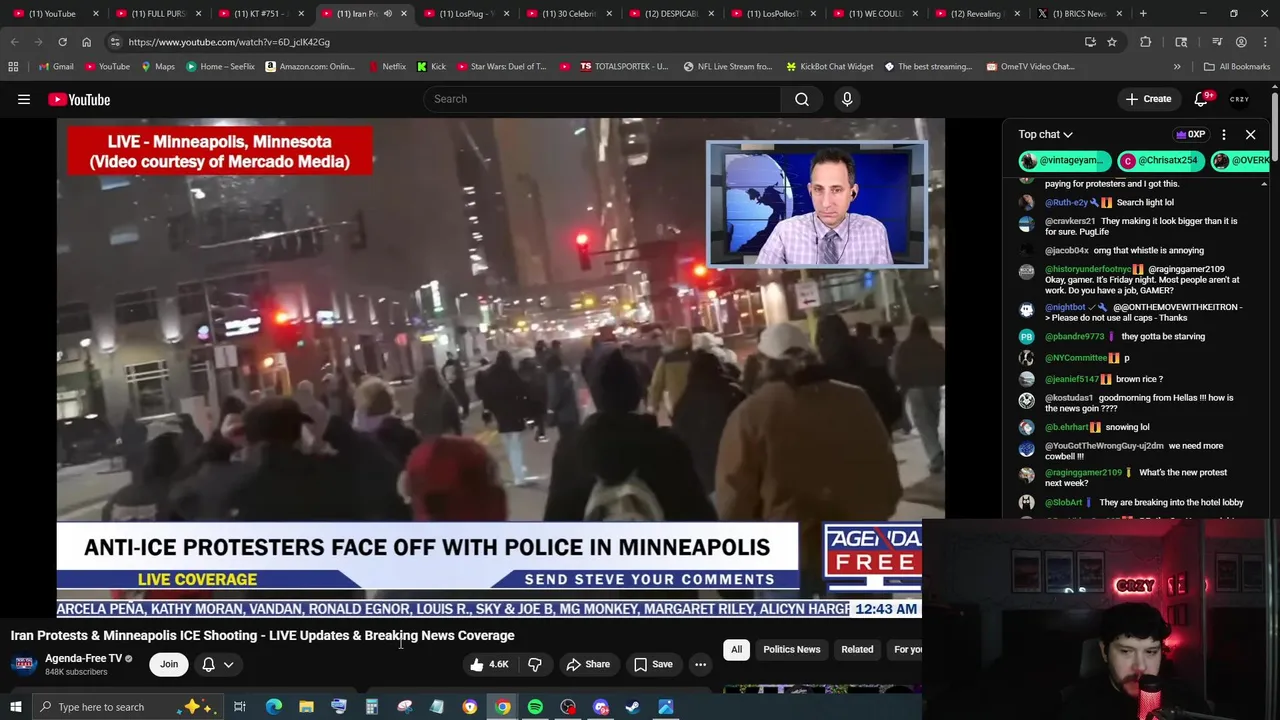Open the Agenda-Free TV channel name link
Image resolution: width=1280 pixels, height=720 pixels.
(83, 658)
